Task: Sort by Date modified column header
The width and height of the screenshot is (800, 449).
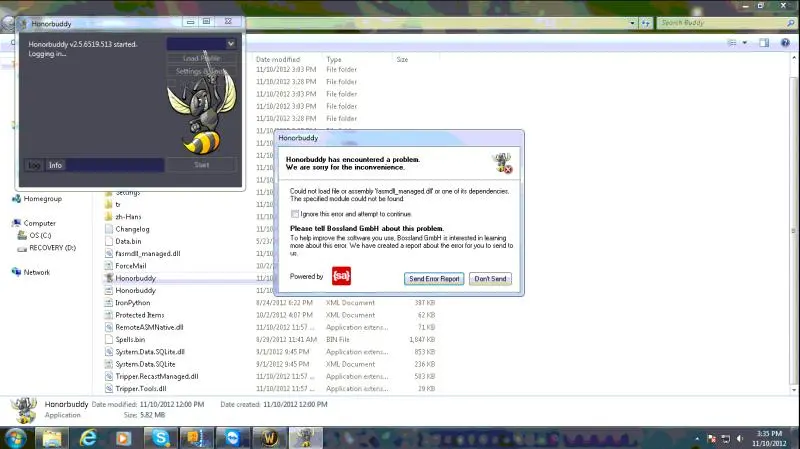Action: click(278, 59)
